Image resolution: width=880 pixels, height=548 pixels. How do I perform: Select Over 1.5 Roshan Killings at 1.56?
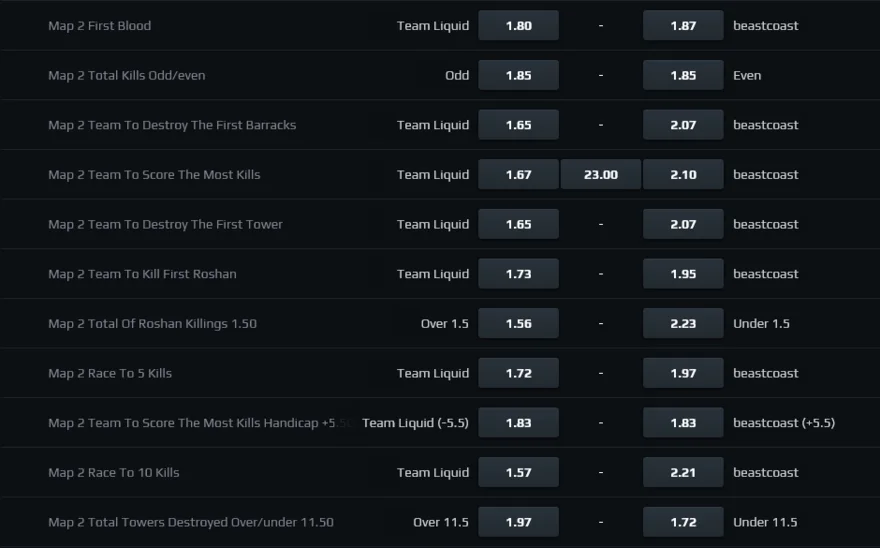(518, 323)
